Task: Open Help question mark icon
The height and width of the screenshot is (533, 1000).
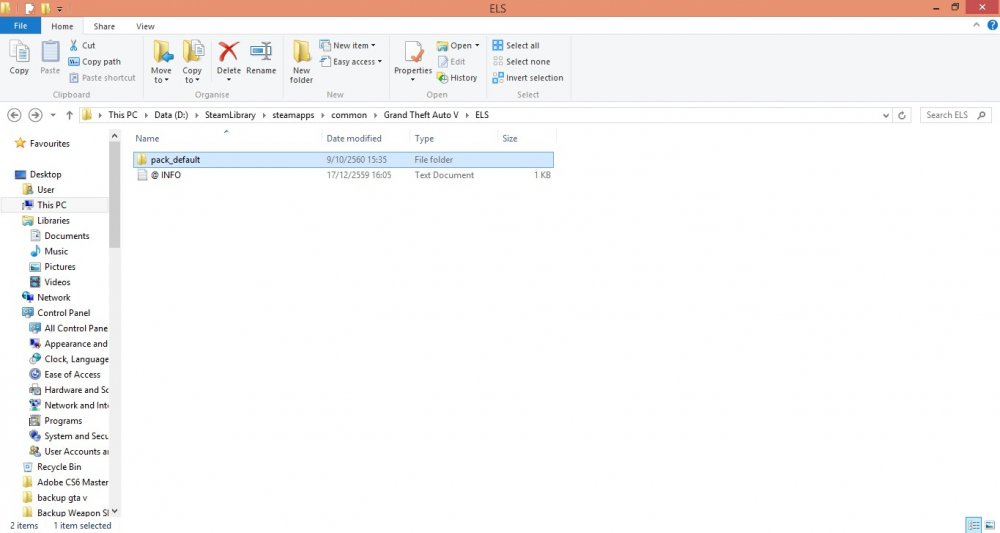Action: click(x=992, y=26)
